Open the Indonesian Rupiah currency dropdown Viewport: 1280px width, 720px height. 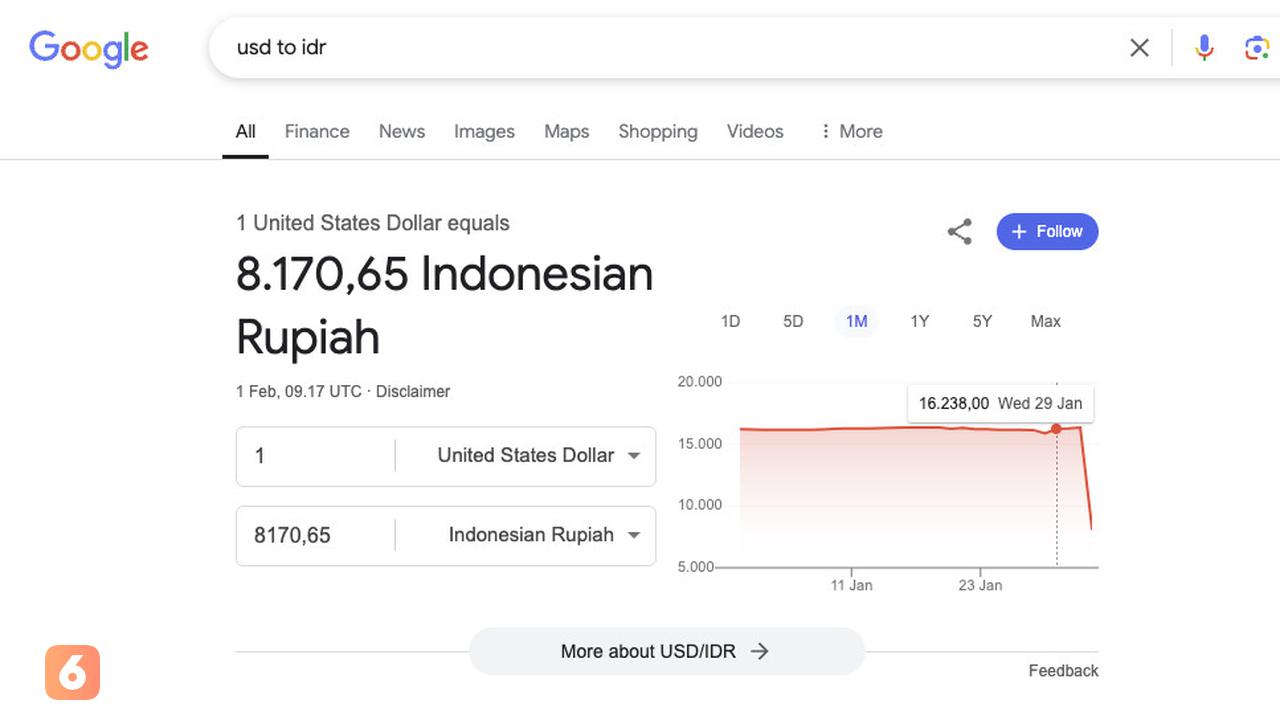coord(633,535)
